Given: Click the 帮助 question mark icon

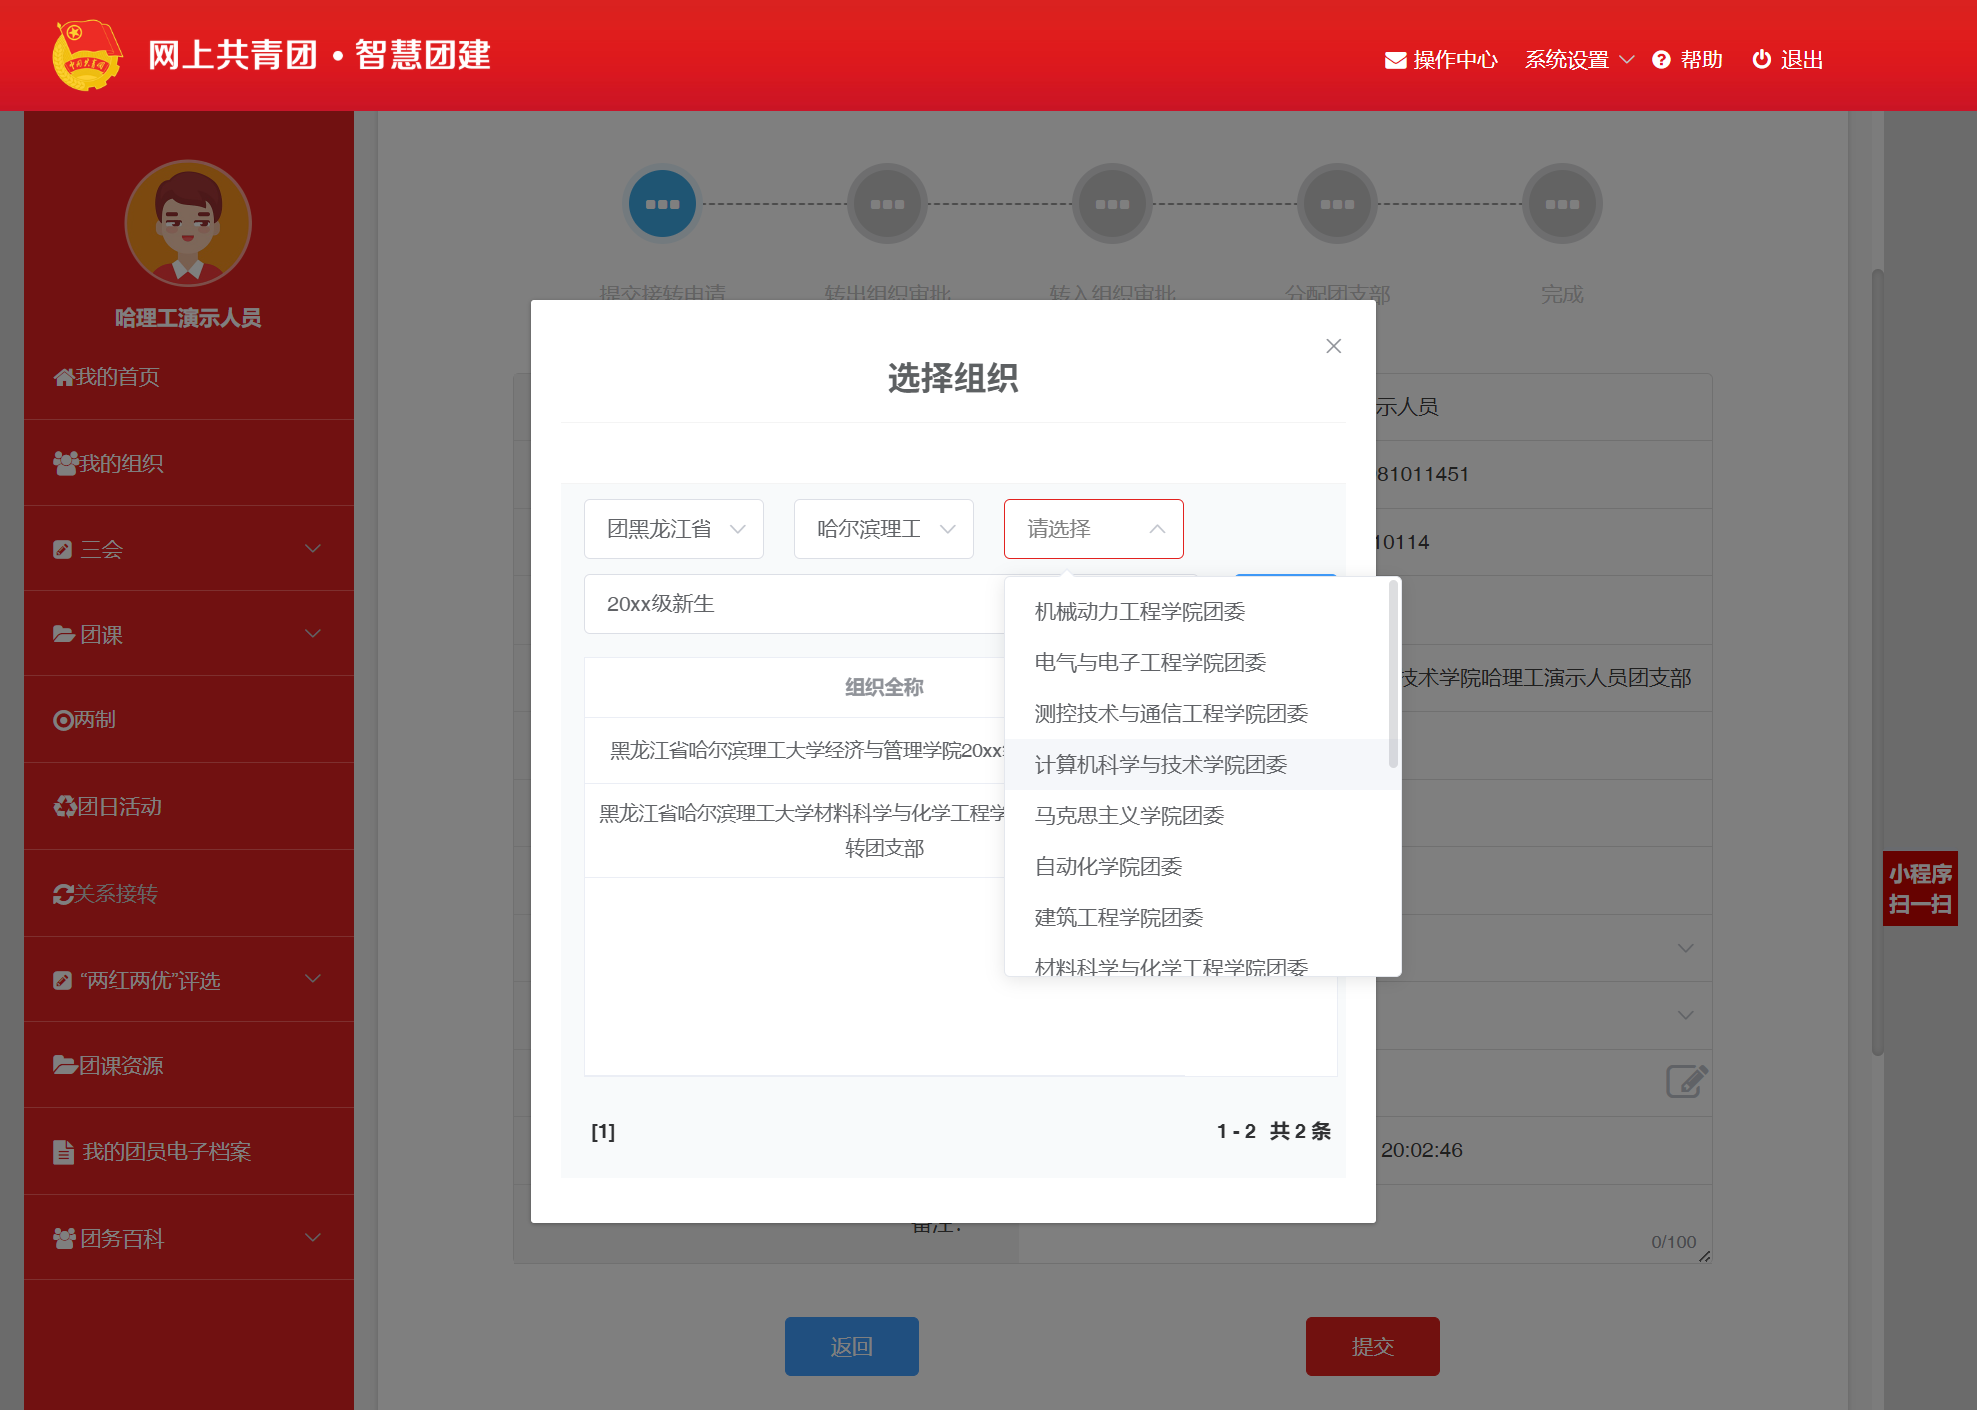Looking at the screenshot, I should click(x=1661, y=60).
